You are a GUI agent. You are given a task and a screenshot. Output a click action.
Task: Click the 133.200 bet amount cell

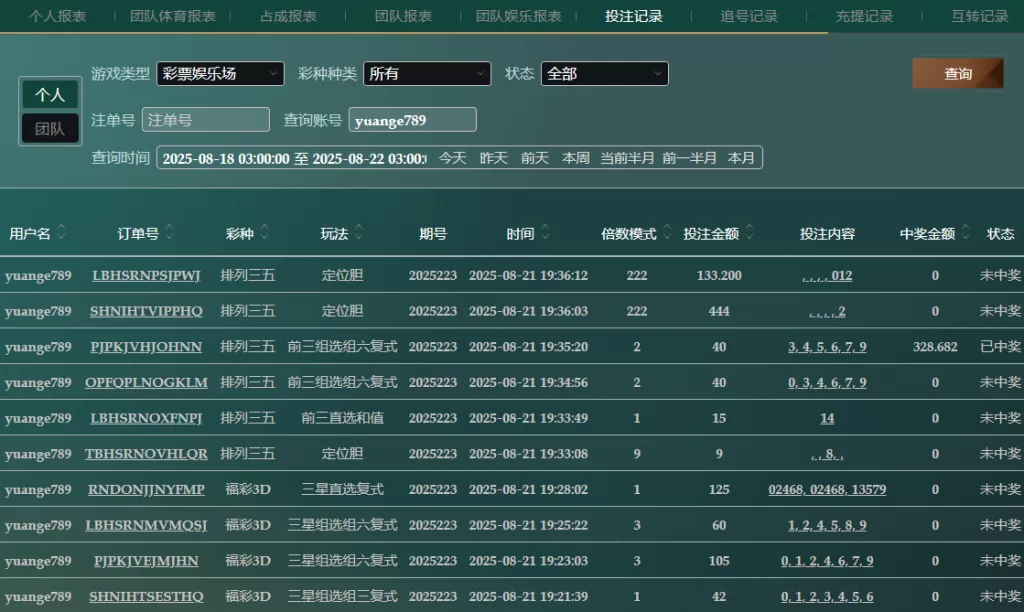click(719, 276)
